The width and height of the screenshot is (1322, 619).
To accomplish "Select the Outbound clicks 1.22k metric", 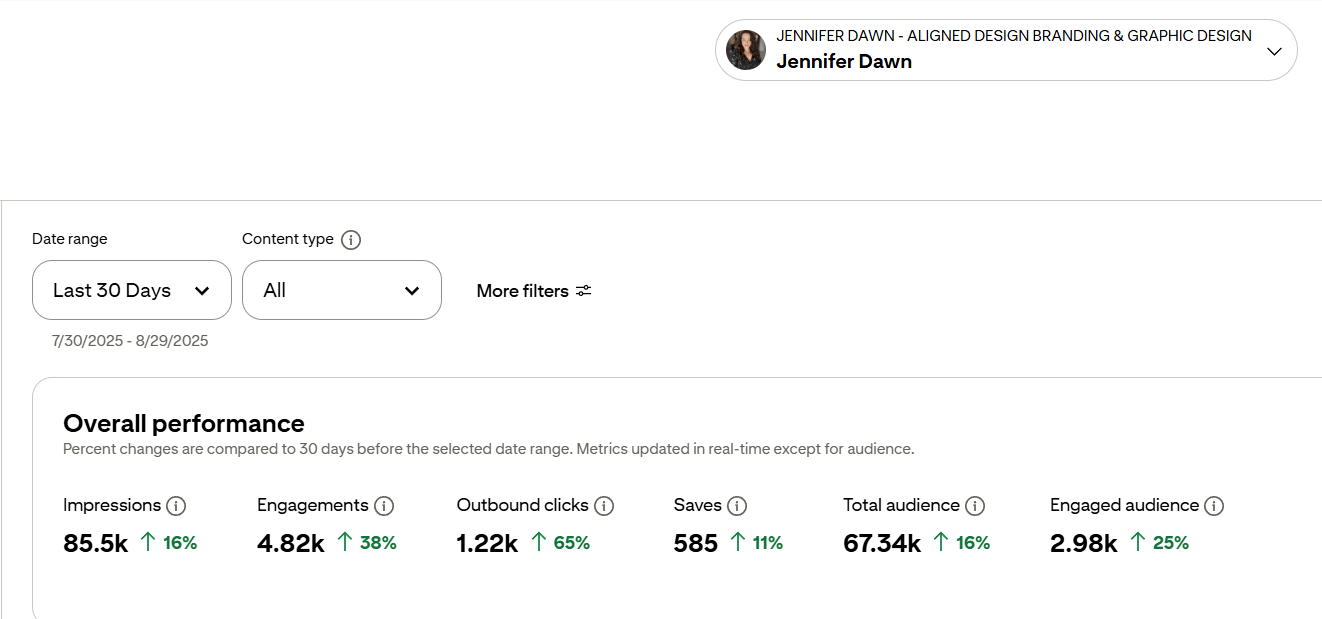I will point(487,543).
